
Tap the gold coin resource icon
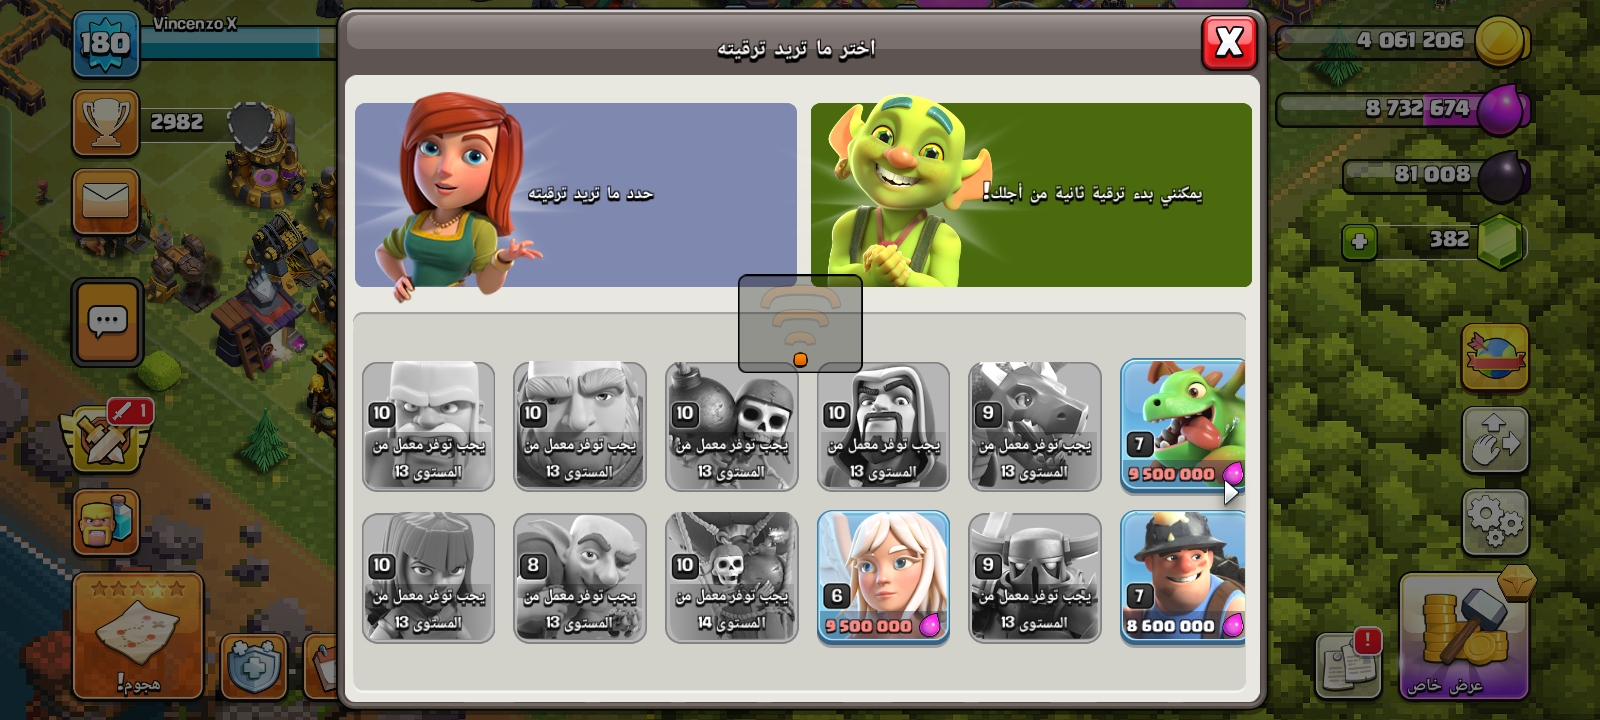pos(1501,42)
